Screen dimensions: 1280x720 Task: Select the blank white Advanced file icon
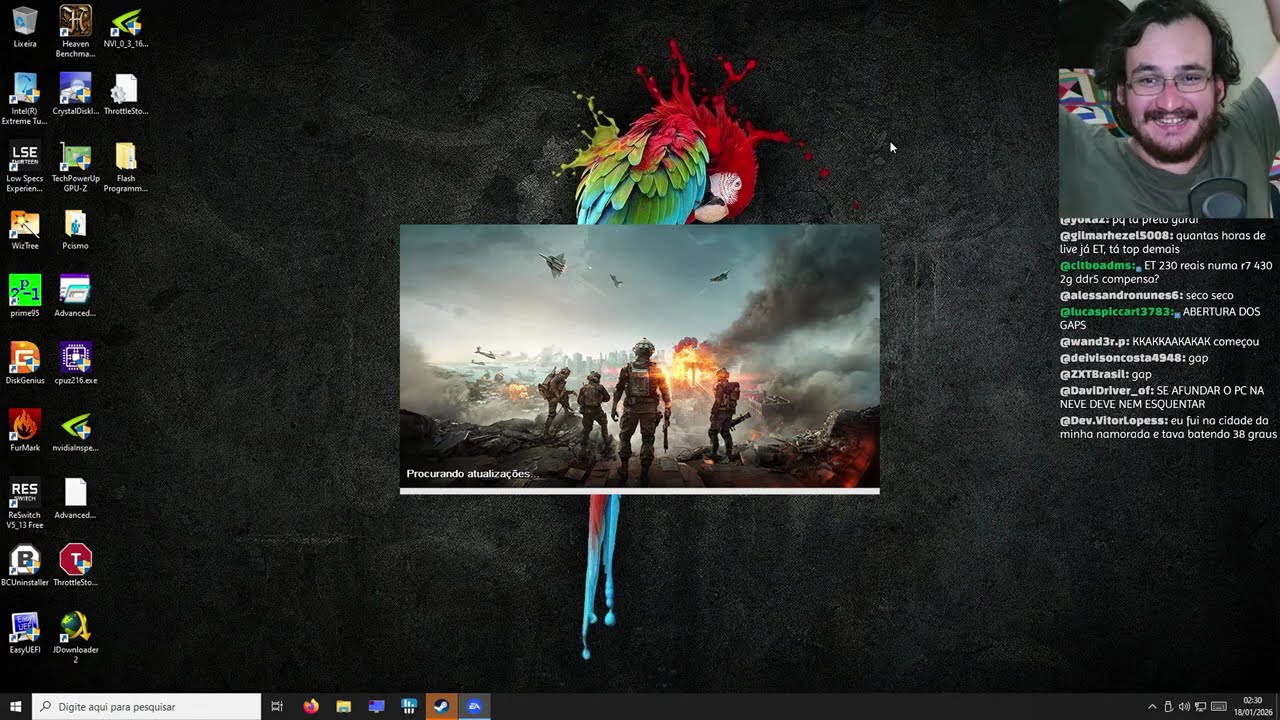pyautogui.click(x=75, y=499)
